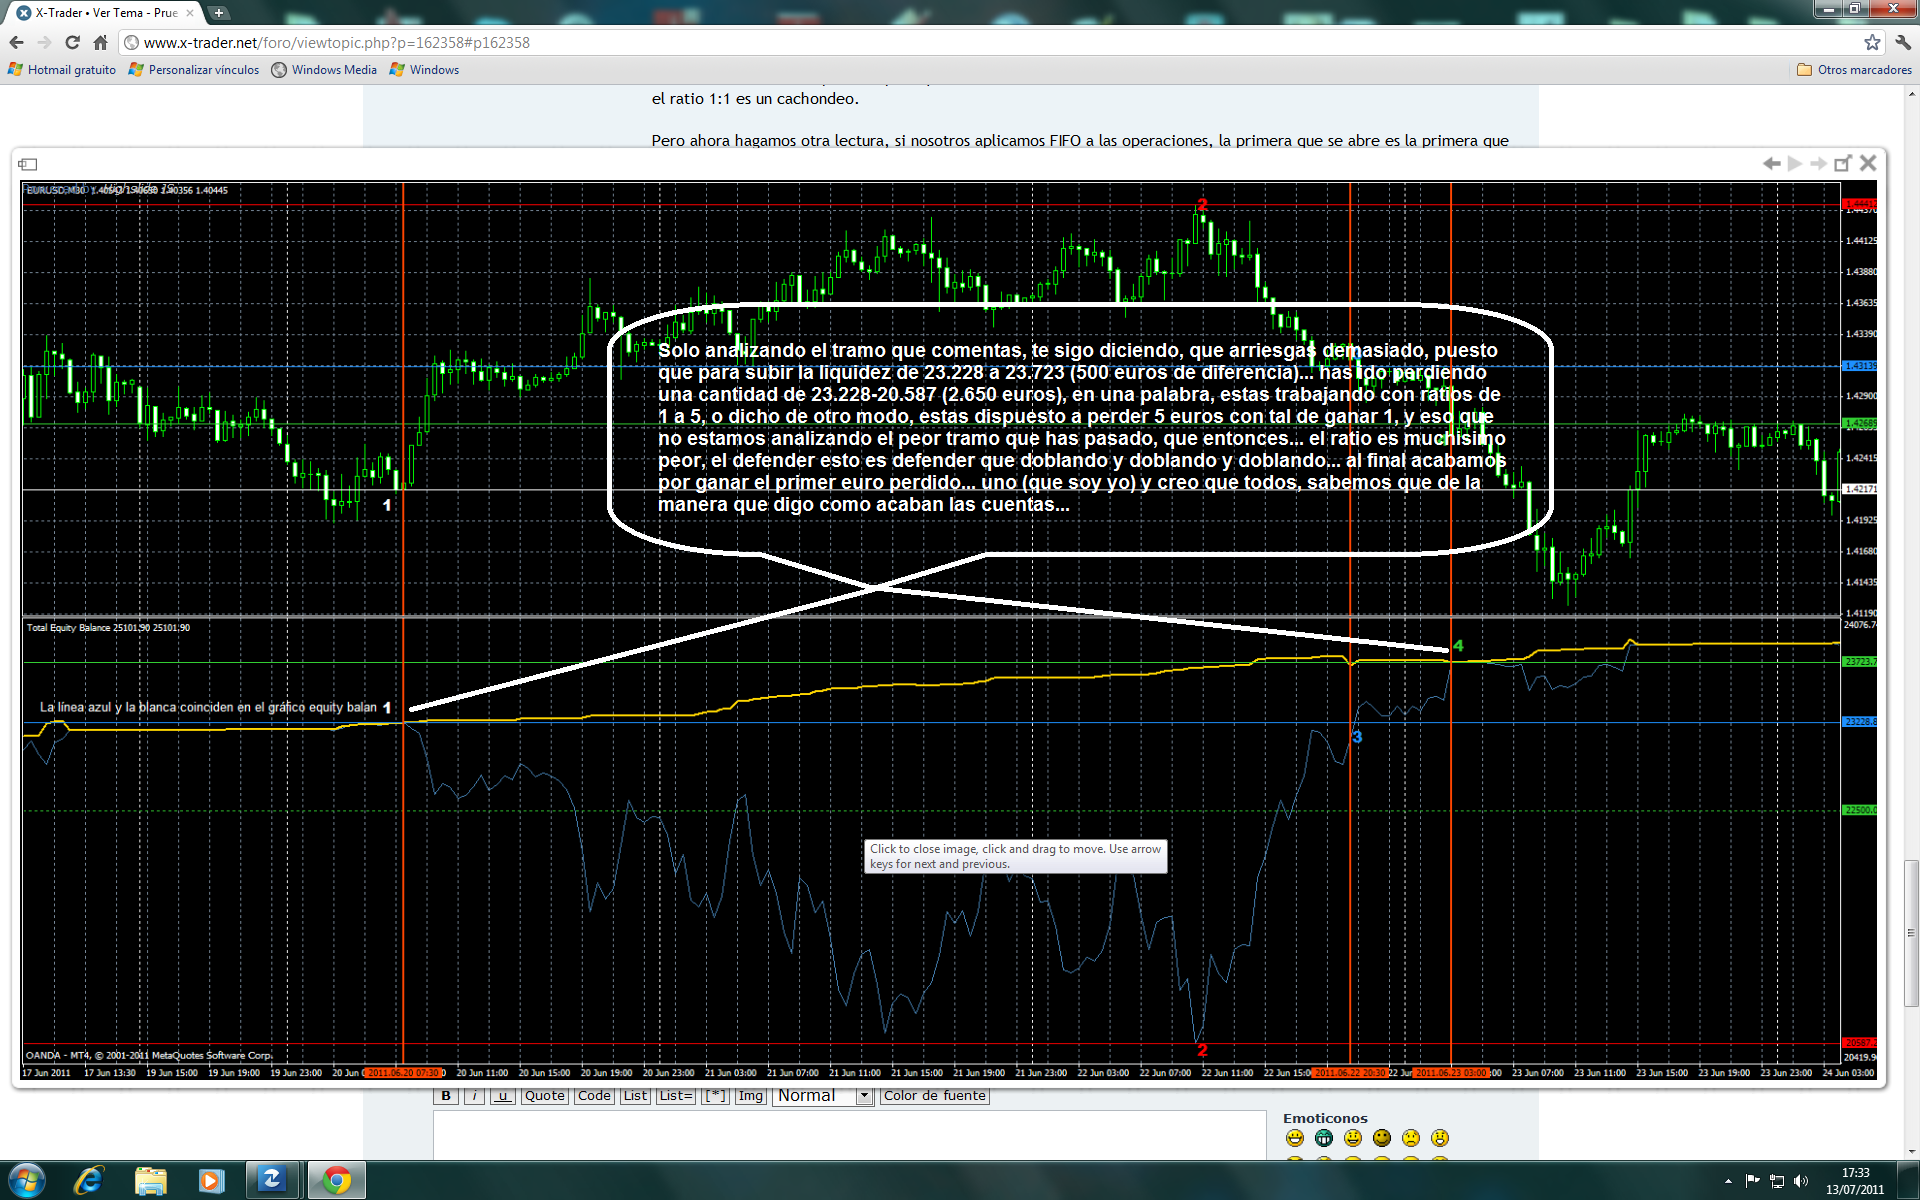1920x1200 pixels.
Task: Toggle underline u formatting button
Action: 503,1096
